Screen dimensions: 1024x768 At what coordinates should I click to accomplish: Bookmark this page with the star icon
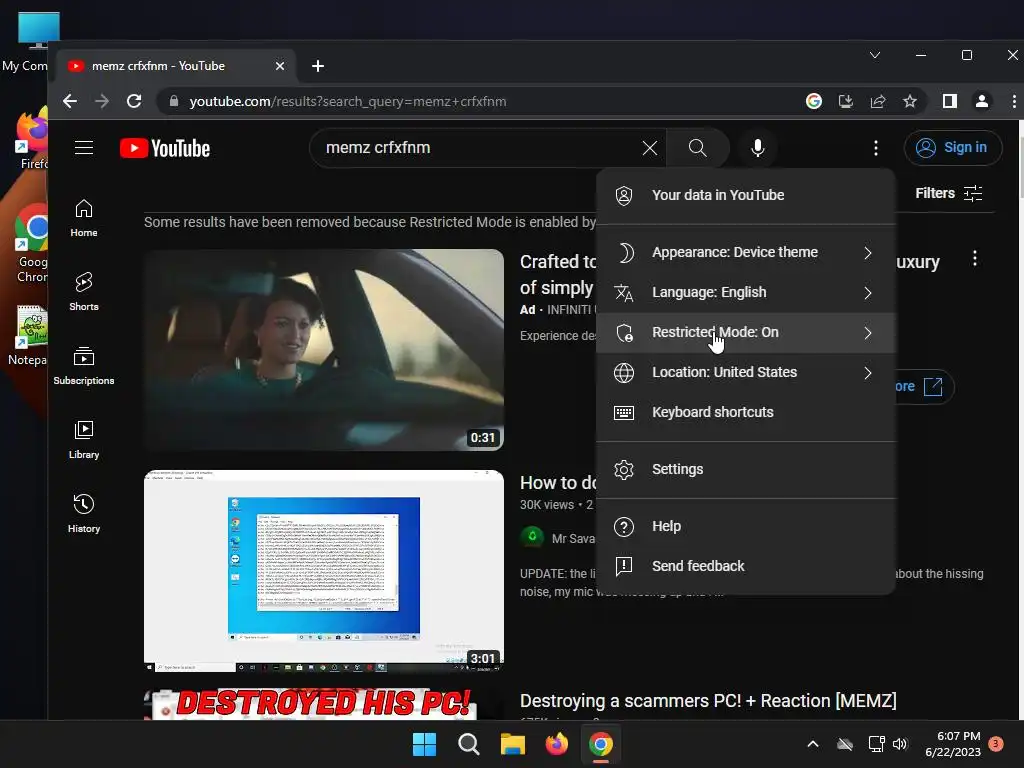[x=910, y=101]
